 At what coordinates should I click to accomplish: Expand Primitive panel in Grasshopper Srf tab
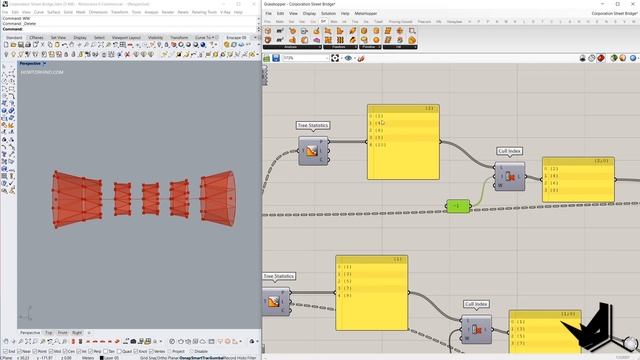click(x=370, y=47)
